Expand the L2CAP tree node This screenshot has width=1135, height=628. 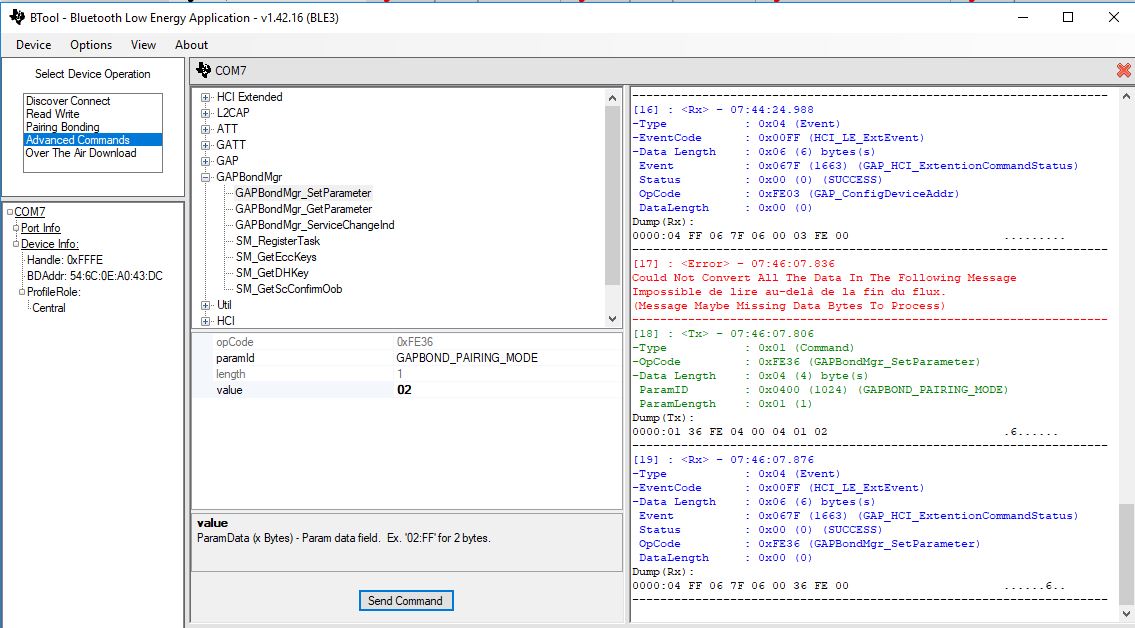(x=206, y=113)
